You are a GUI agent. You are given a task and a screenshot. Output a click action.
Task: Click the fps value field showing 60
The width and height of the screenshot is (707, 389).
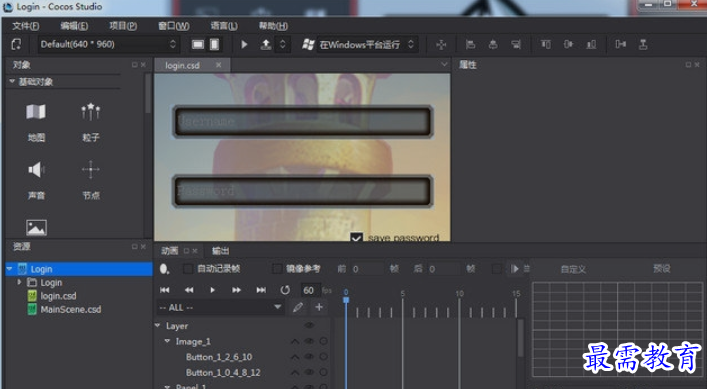tap(309, 290)
